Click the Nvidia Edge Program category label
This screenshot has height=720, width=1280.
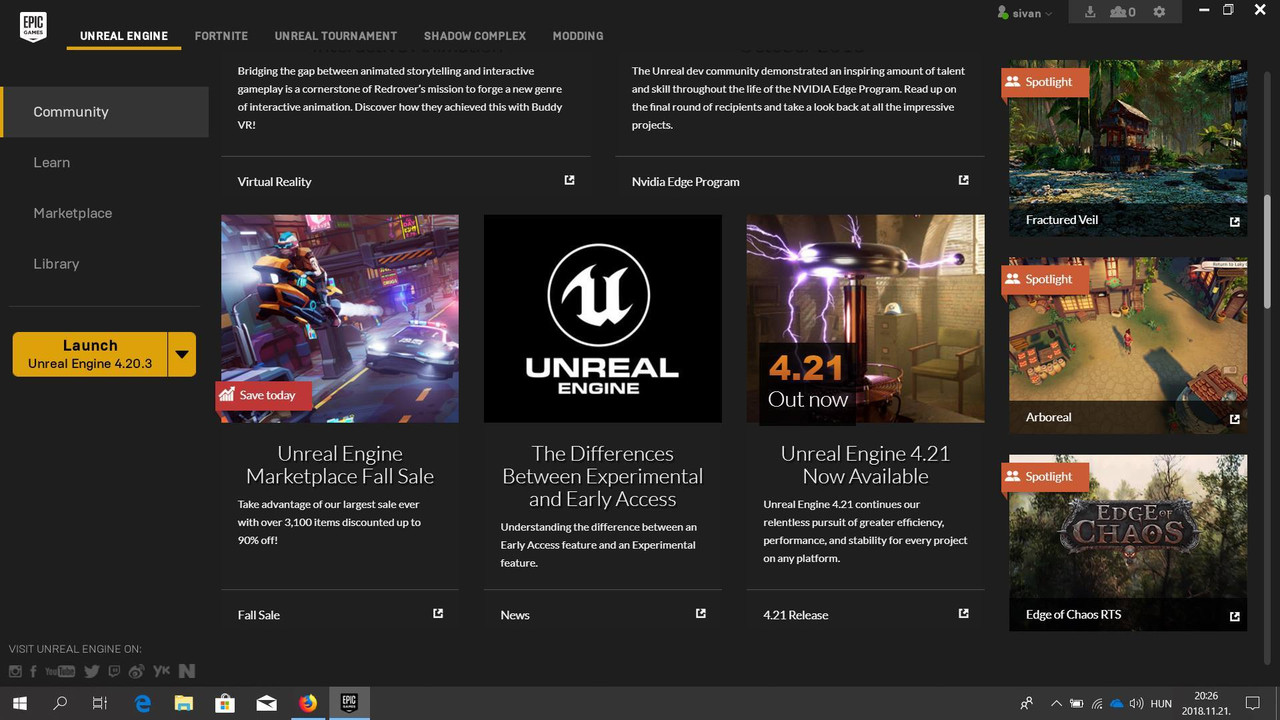(685, 182)
